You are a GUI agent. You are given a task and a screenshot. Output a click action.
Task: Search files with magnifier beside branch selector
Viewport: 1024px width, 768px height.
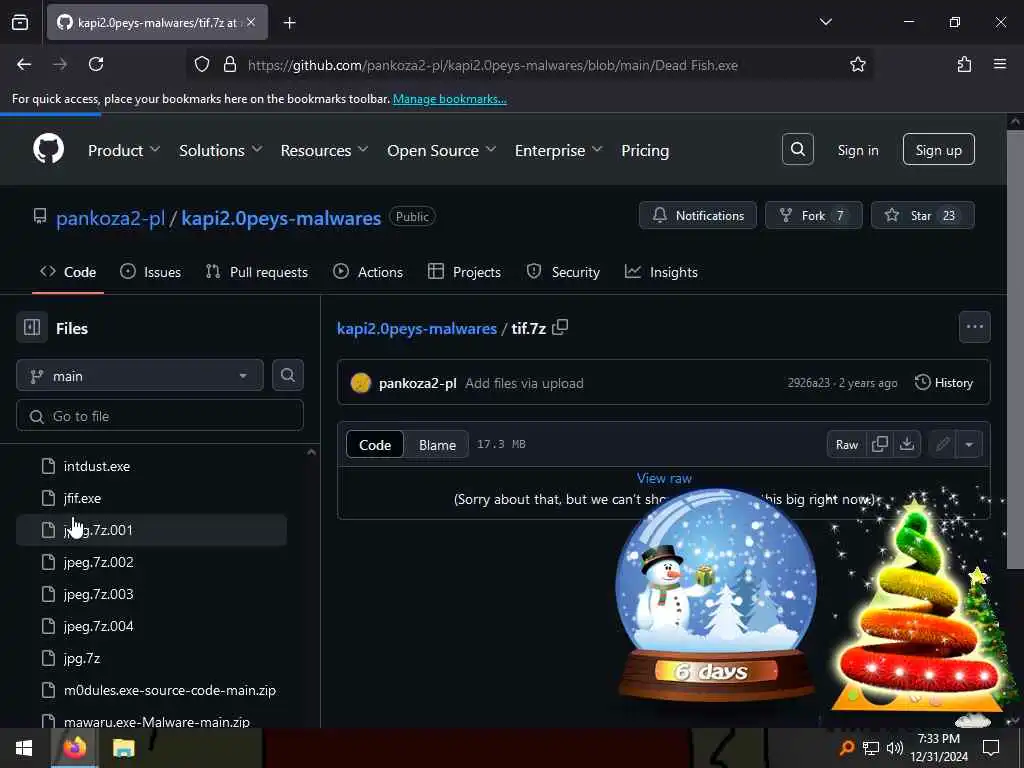287,376
